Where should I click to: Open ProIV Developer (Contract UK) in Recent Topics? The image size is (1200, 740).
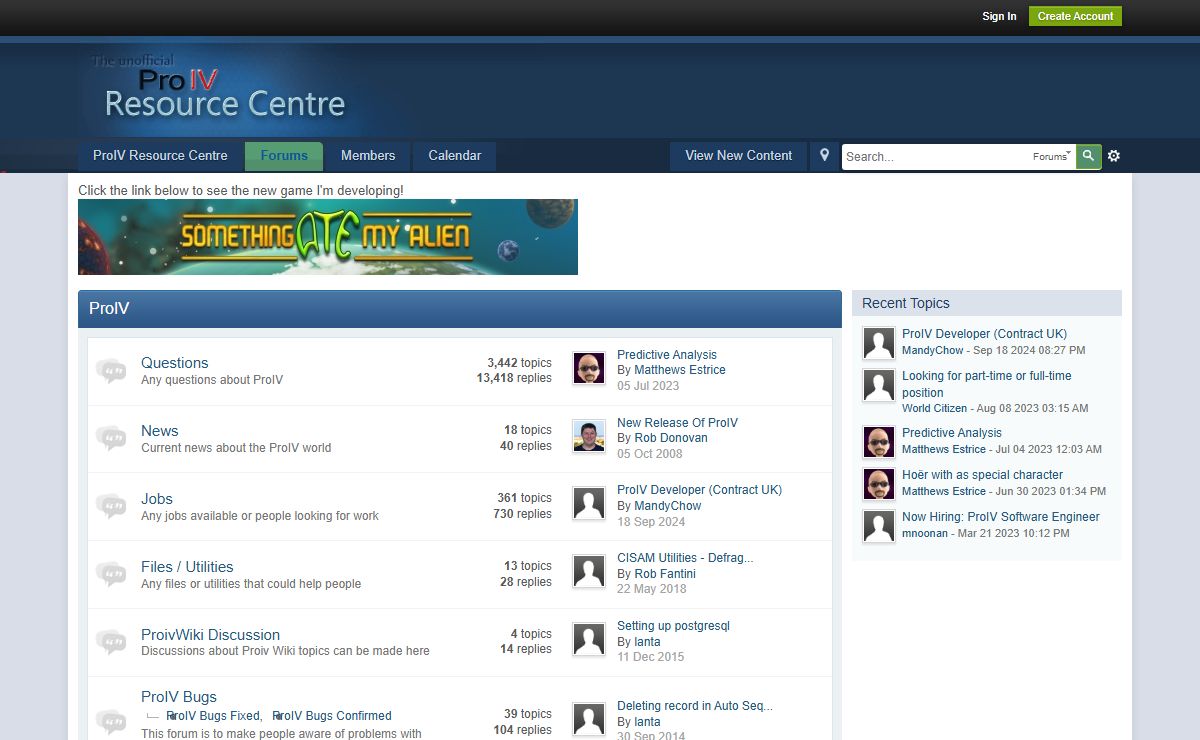tap(984, 334)
